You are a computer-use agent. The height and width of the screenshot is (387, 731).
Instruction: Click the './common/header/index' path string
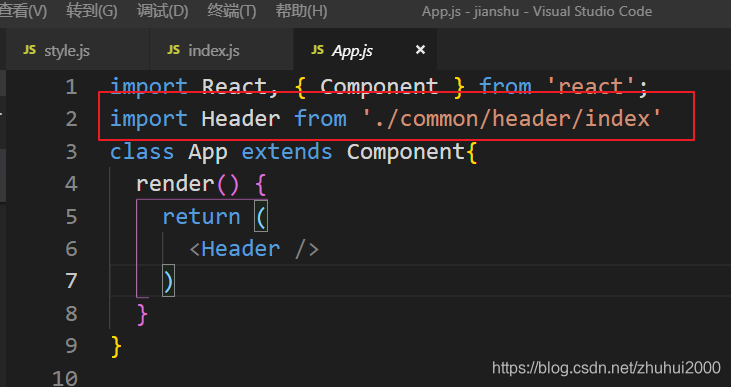coord(512,118)
